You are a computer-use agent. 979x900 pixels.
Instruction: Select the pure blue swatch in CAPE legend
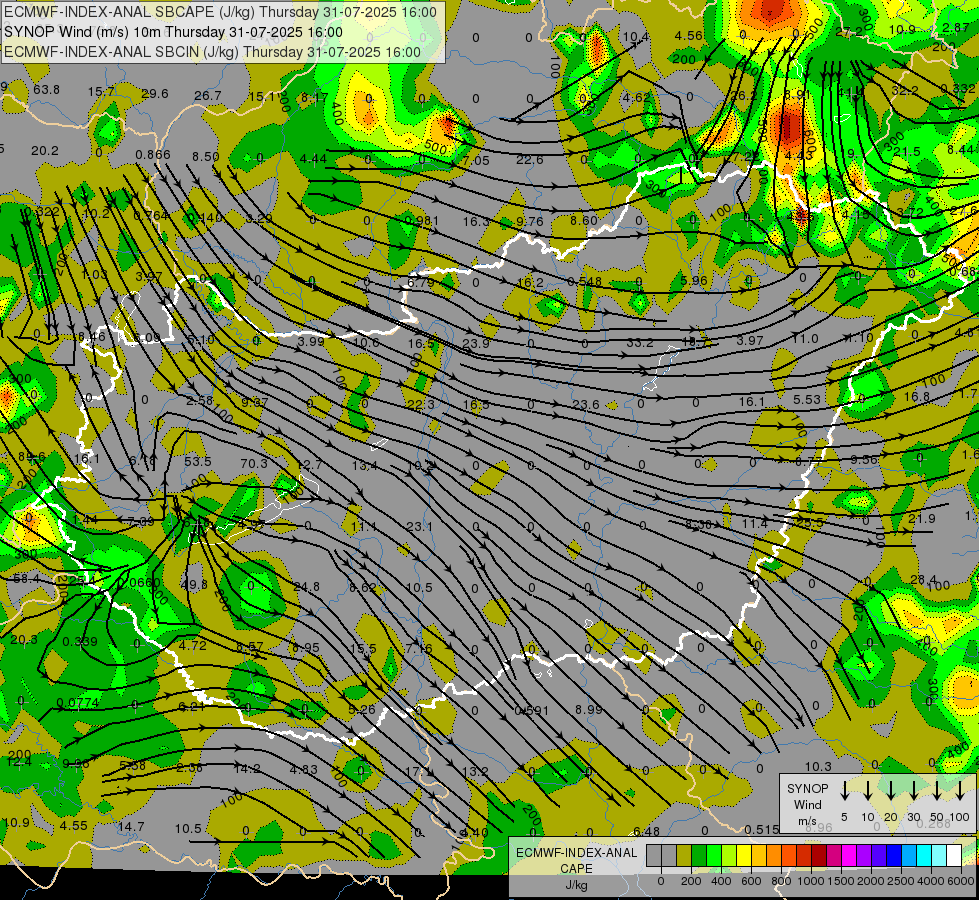click(x=894, y=856)
